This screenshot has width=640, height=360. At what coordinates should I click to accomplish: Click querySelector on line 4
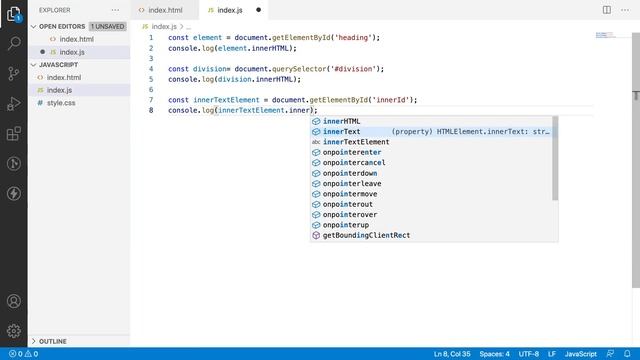click(x=299, y=69)
